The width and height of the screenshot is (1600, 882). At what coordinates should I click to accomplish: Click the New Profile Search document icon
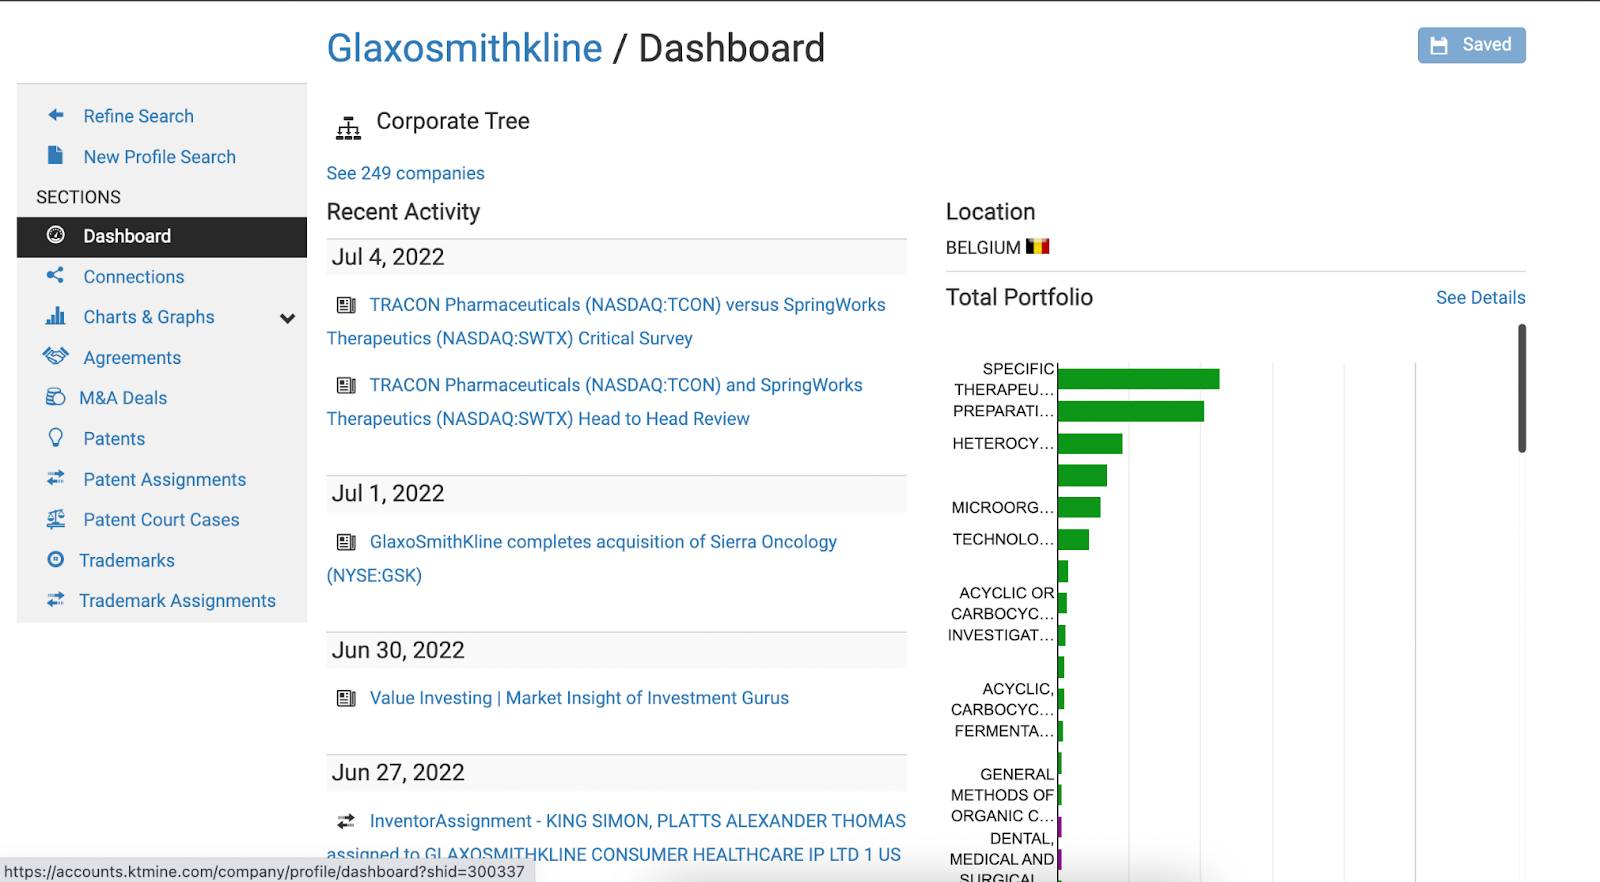point(56,155)
